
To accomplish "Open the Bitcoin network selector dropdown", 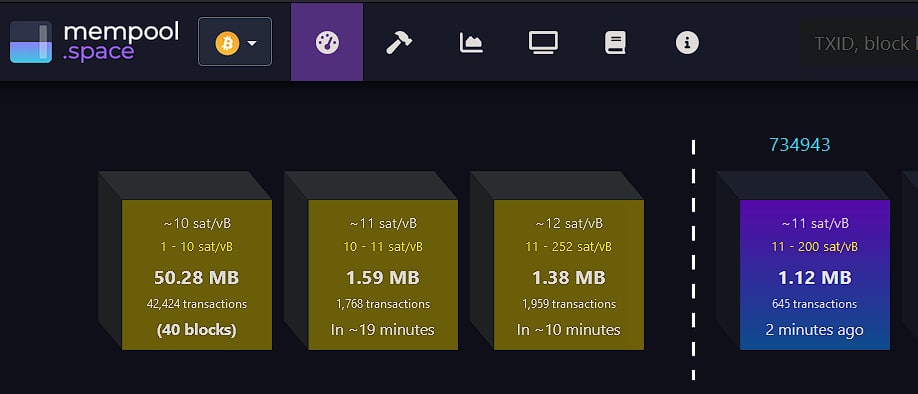I will [x=235, y=42].
